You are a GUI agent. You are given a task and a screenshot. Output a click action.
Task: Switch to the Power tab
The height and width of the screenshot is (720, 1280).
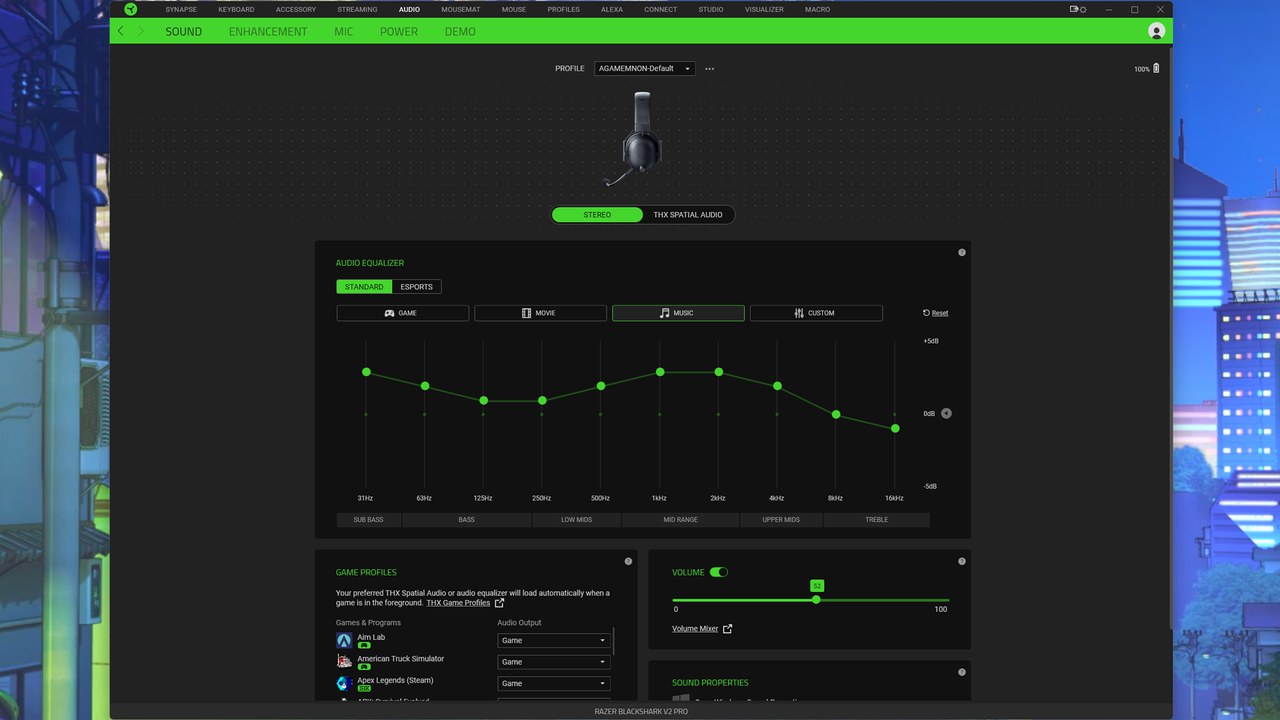click(x=399, y=32)
